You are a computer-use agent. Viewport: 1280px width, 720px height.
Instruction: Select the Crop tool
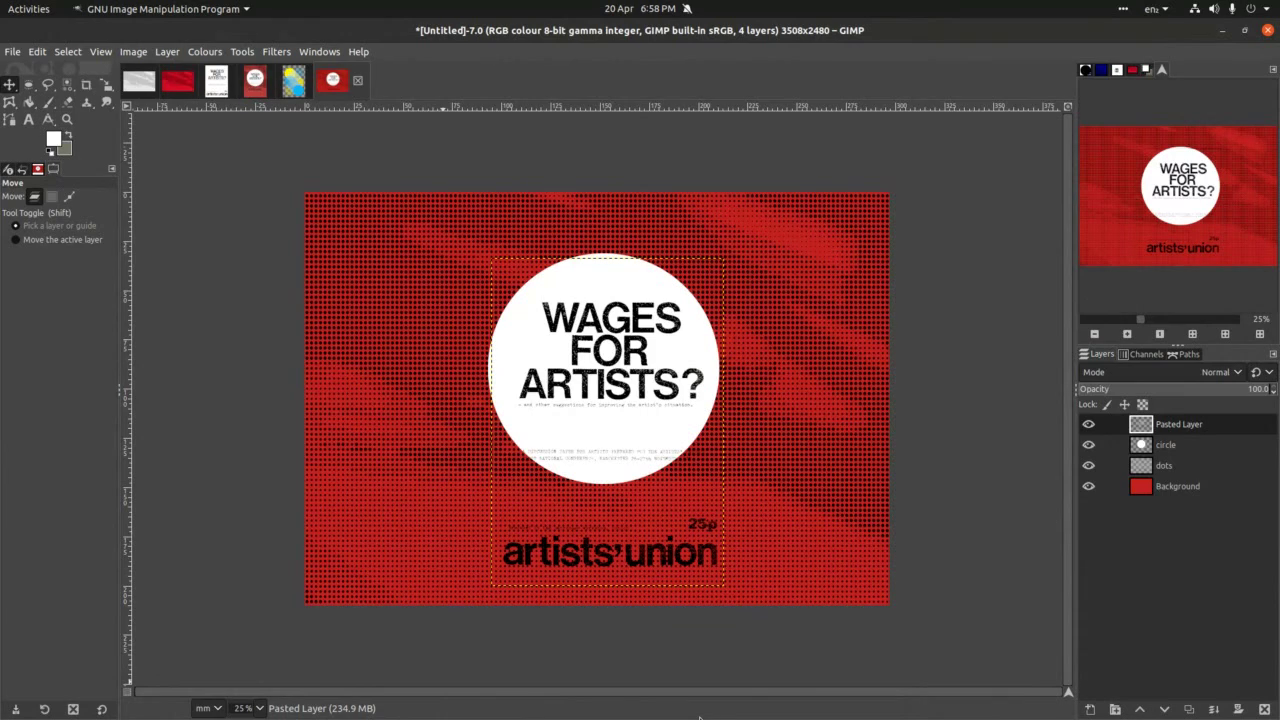click(86, 85)
